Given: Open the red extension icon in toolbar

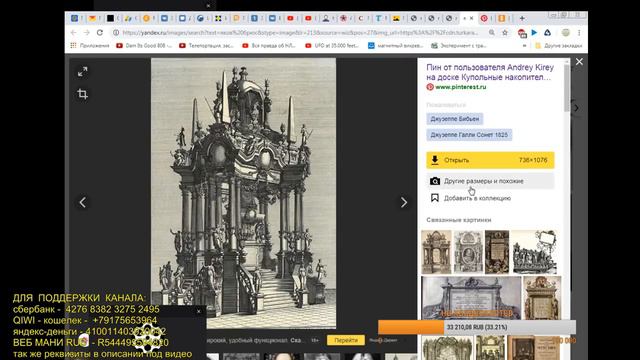Looking at the screenshot, I should (x=522, y=33).
